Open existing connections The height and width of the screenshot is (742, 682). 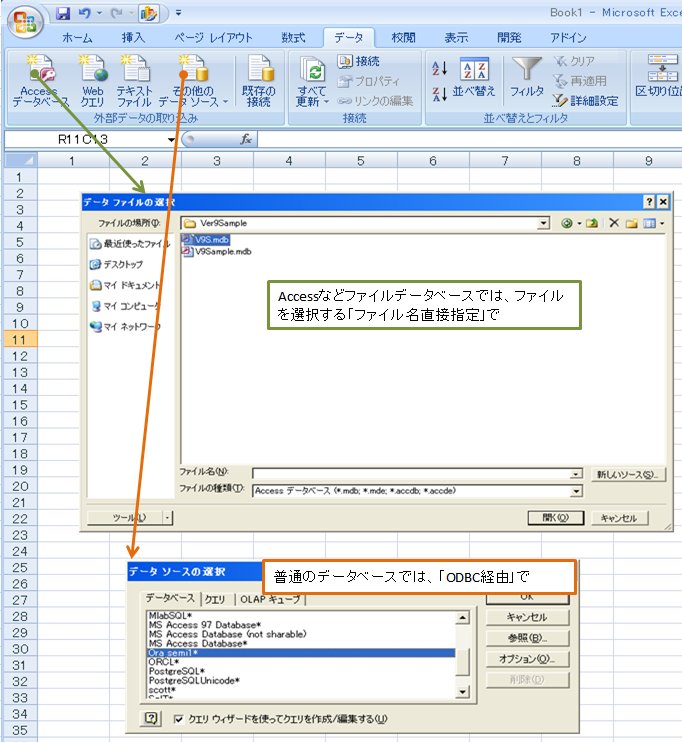tap(258, 81)
